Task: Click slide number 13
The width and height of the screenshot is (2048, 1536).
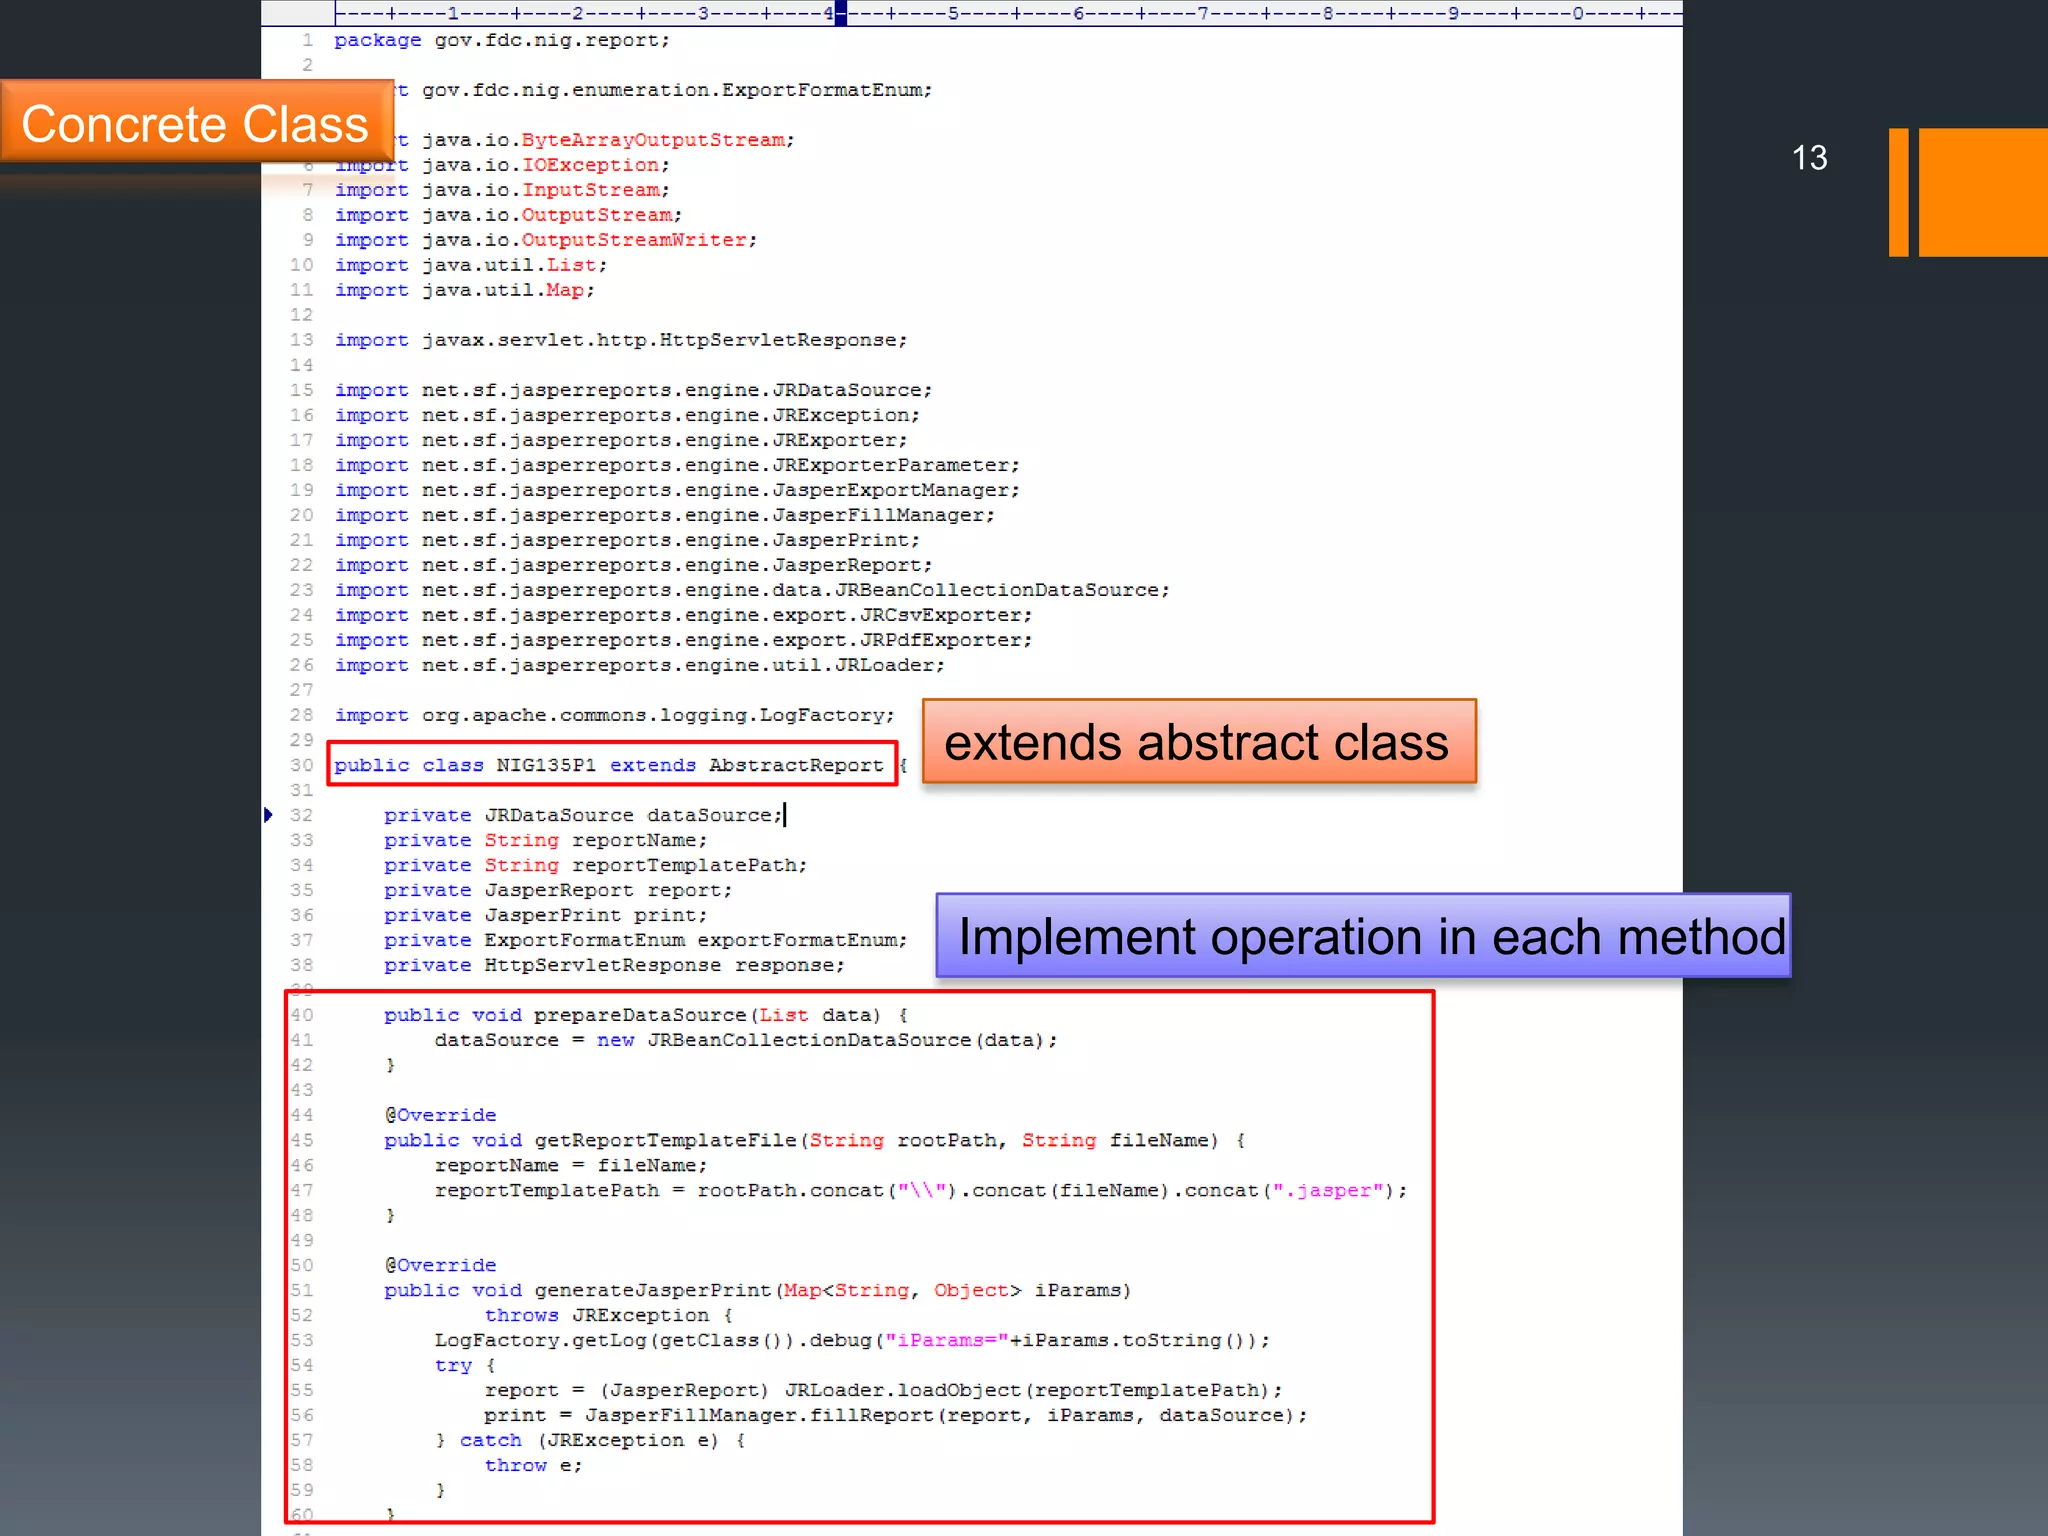Action: point(1808,158)
